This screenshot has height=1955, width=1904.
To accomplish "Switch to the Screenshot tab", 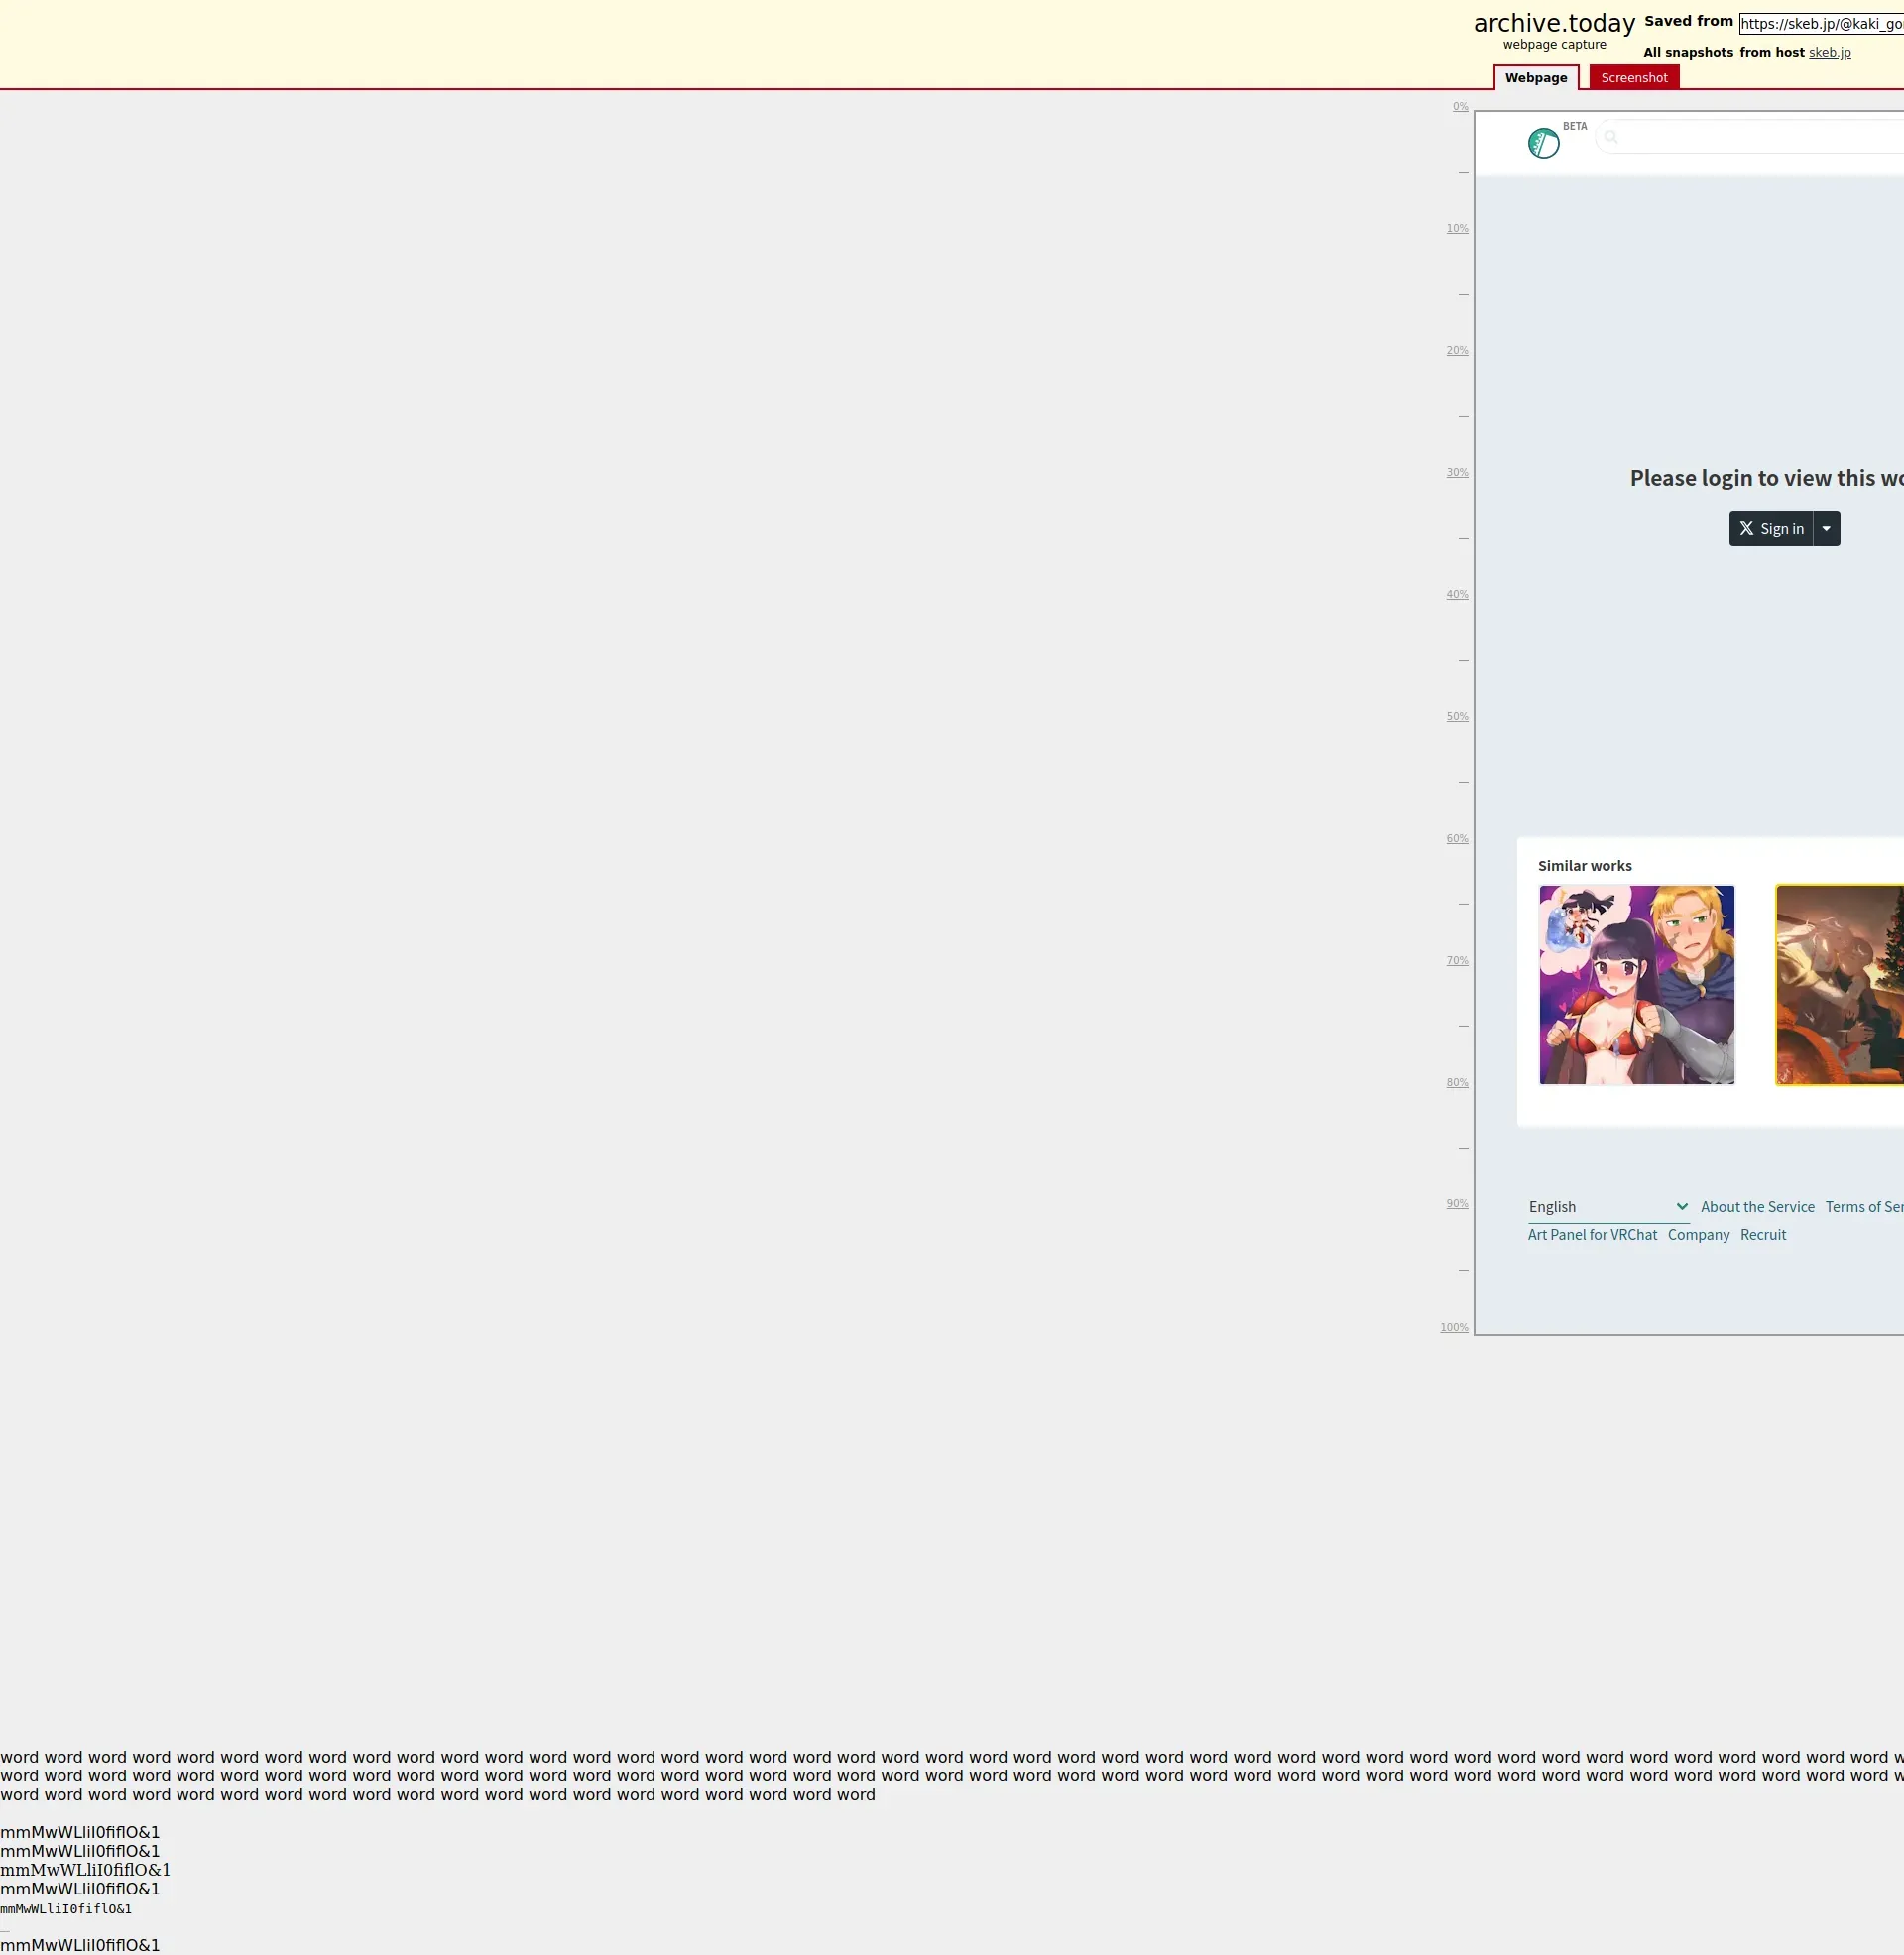I will click(1633, 78).
